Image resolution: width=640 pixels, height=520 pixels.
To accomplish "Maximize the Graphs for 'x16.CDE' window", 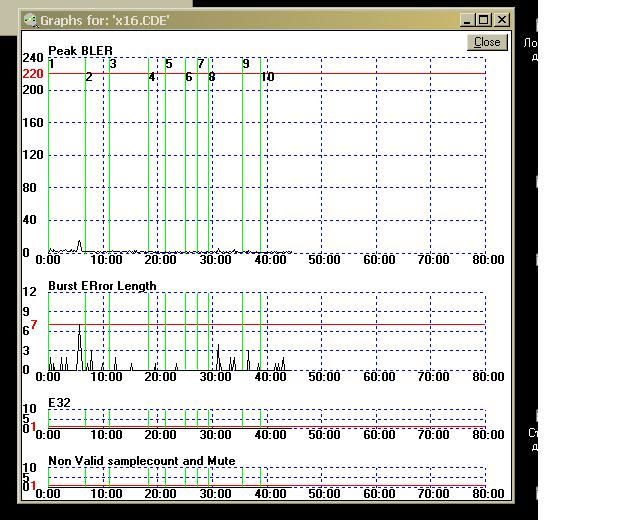I will 485,20.
